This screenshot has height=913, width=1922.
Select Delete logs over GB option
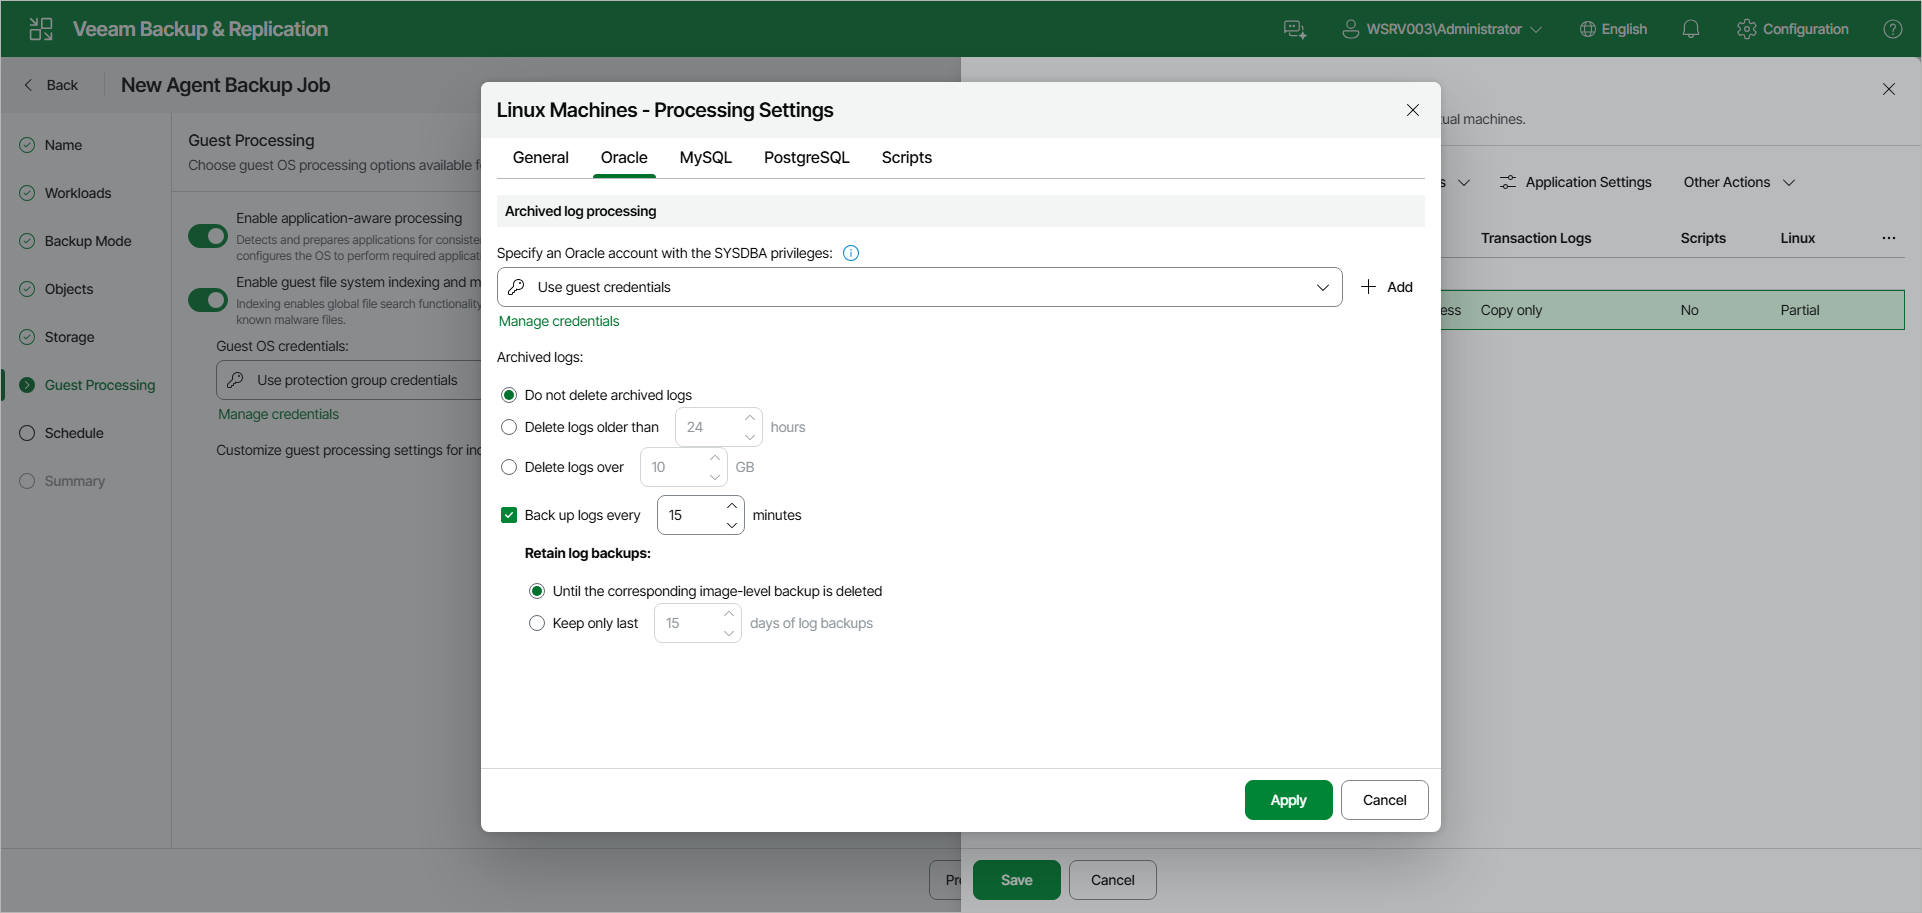point(509,467)
